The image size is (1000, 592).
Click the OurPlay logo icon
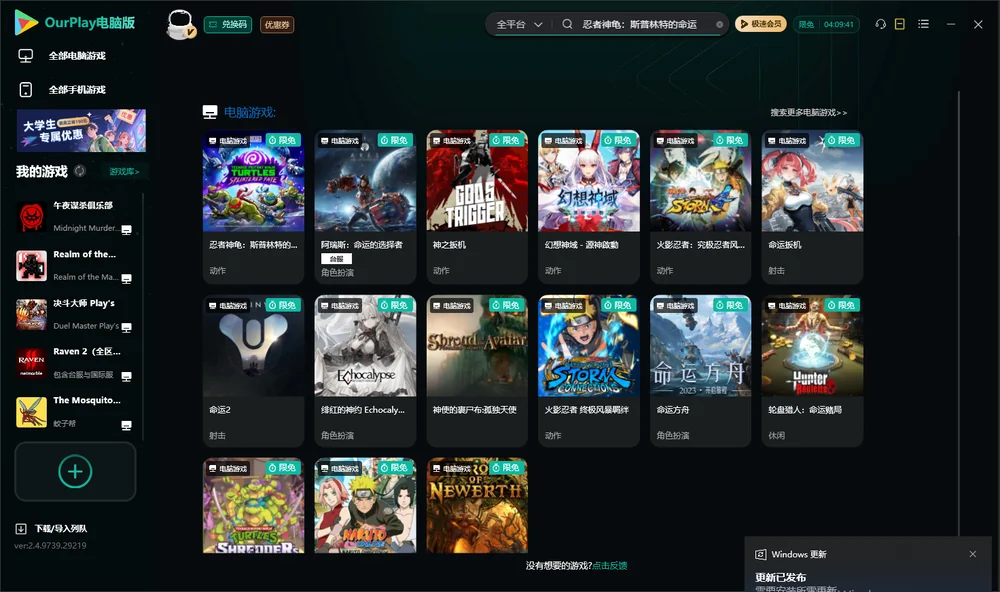click(x=26, y=23)
